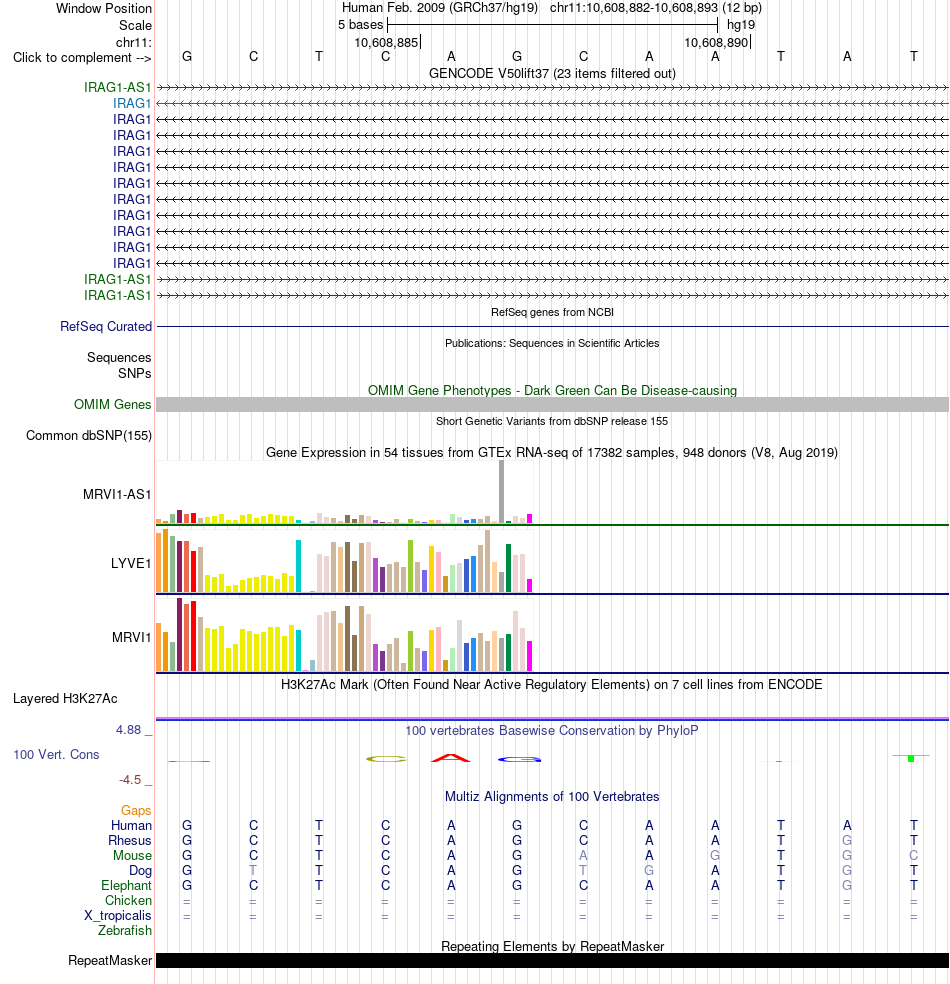
Task: Select the Chicken alignment row label
Action: 128,901
